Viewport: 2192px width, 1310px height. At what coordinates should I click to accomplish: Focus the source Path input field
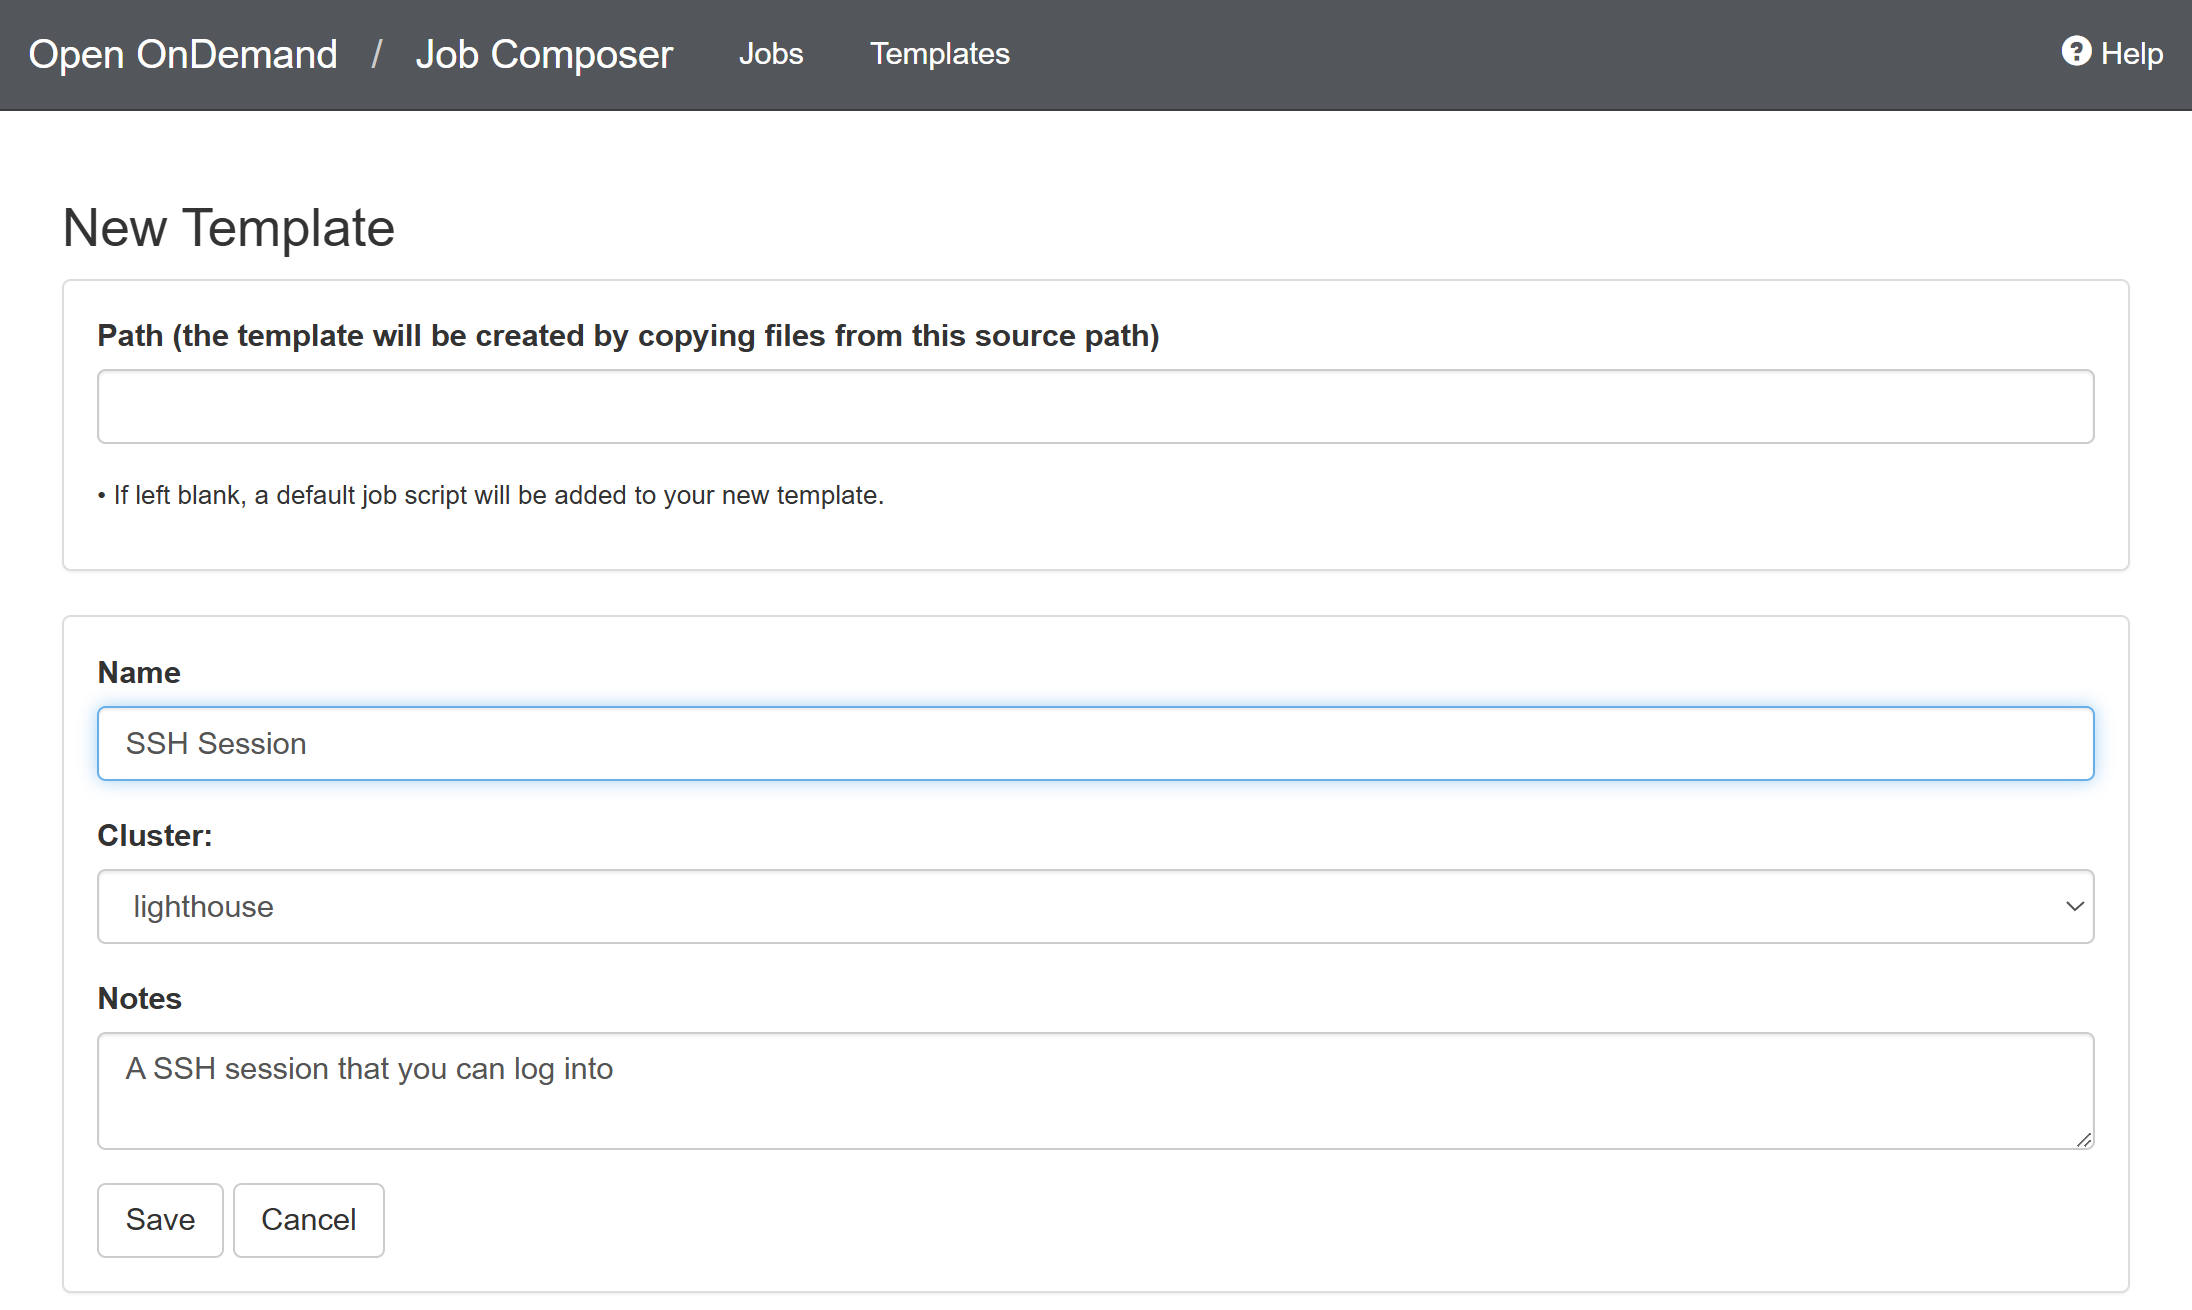(1095, 406)
